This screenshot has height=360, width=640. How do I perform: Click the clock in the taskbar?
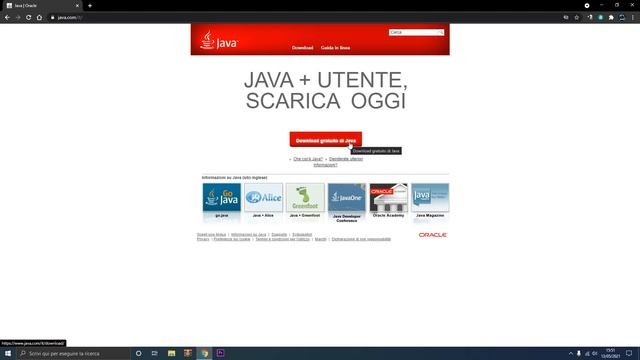610,353
